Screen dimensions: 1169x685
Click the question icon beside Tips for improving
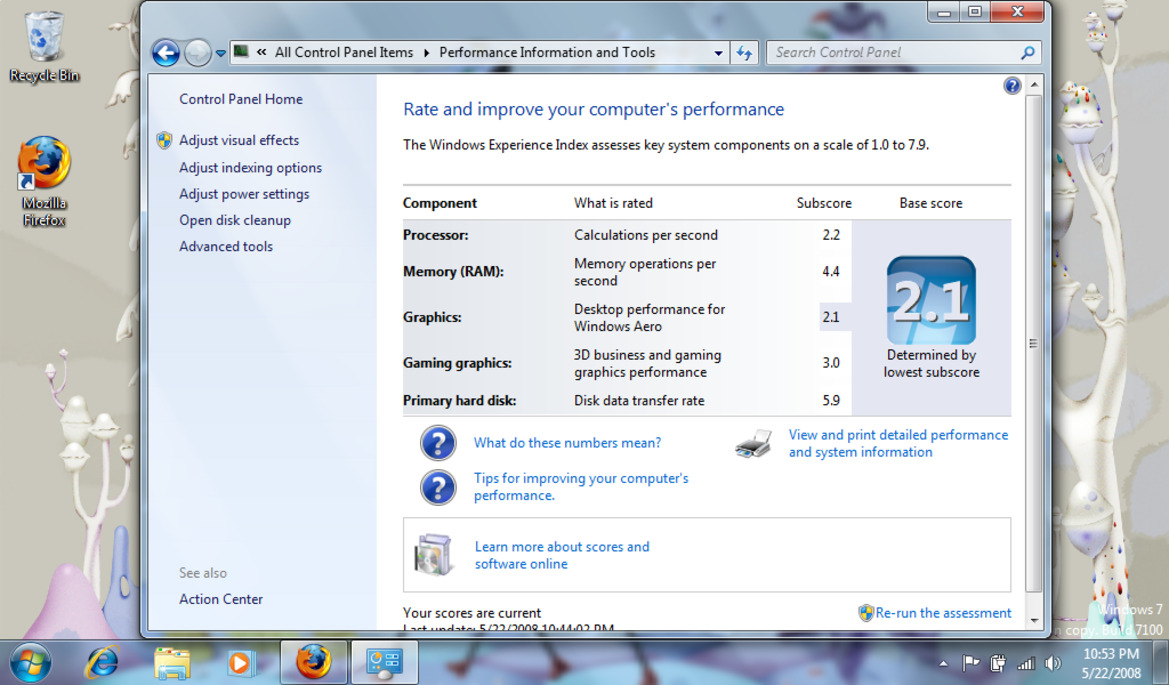pos(438,487)
